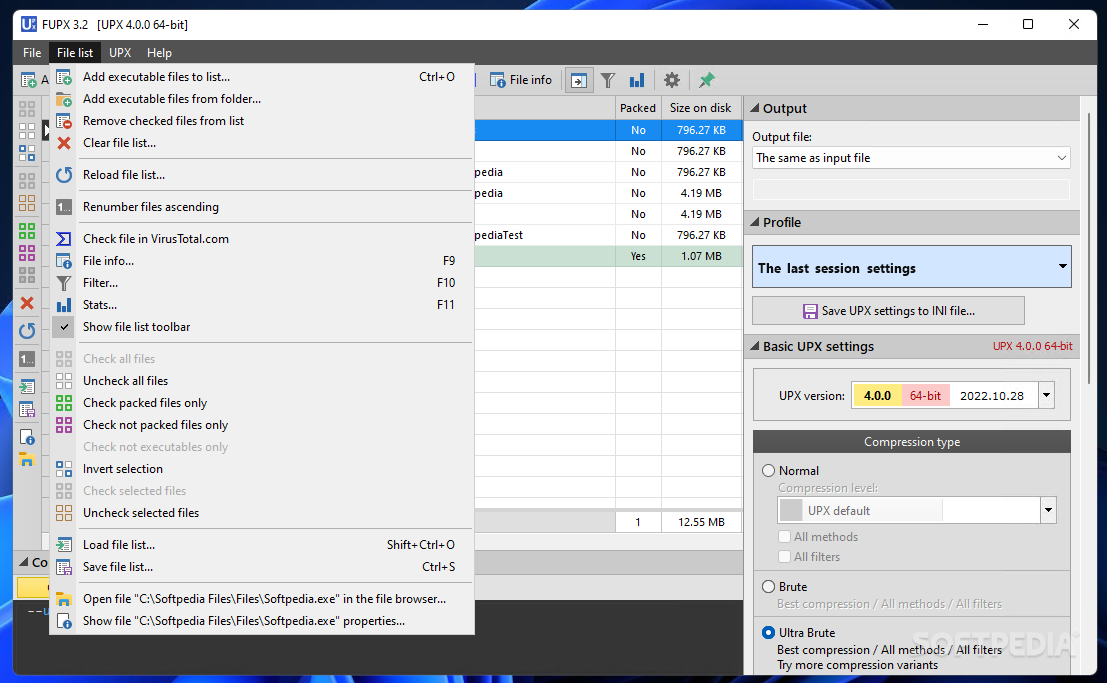Select Stats menu entry
This screenshot has height=683, width=1107.
click(261, 304)
